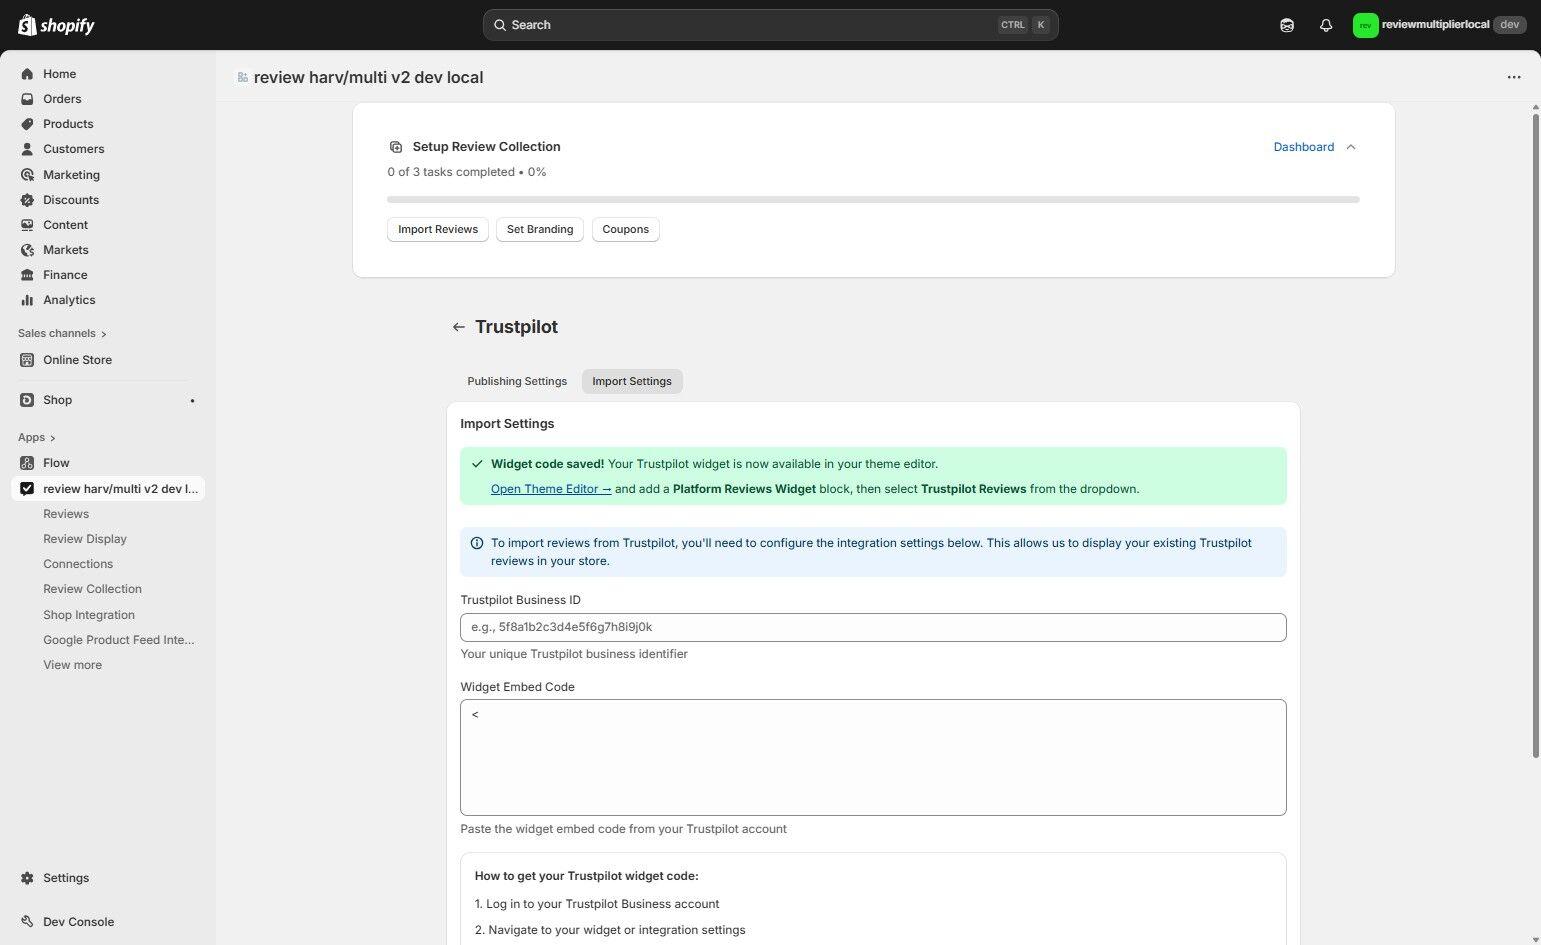Click the Home icon in sidebar
This screenshot has width=1541, height=945.
click(x=27, y=74)
